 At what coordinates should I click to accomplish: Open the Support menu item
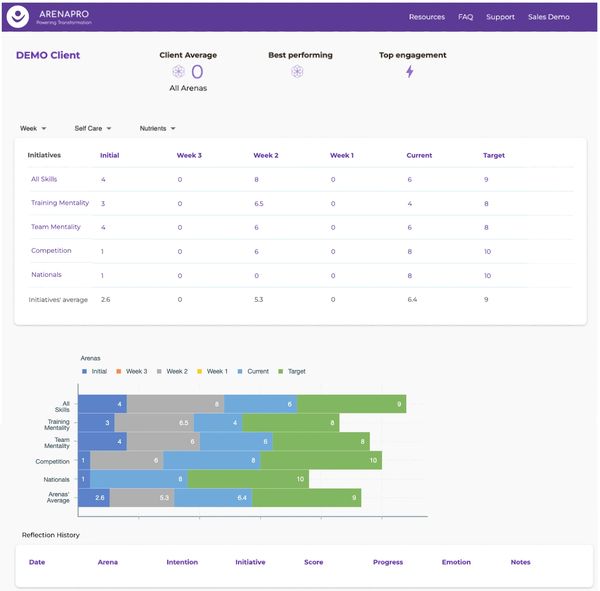coord(500,17)
